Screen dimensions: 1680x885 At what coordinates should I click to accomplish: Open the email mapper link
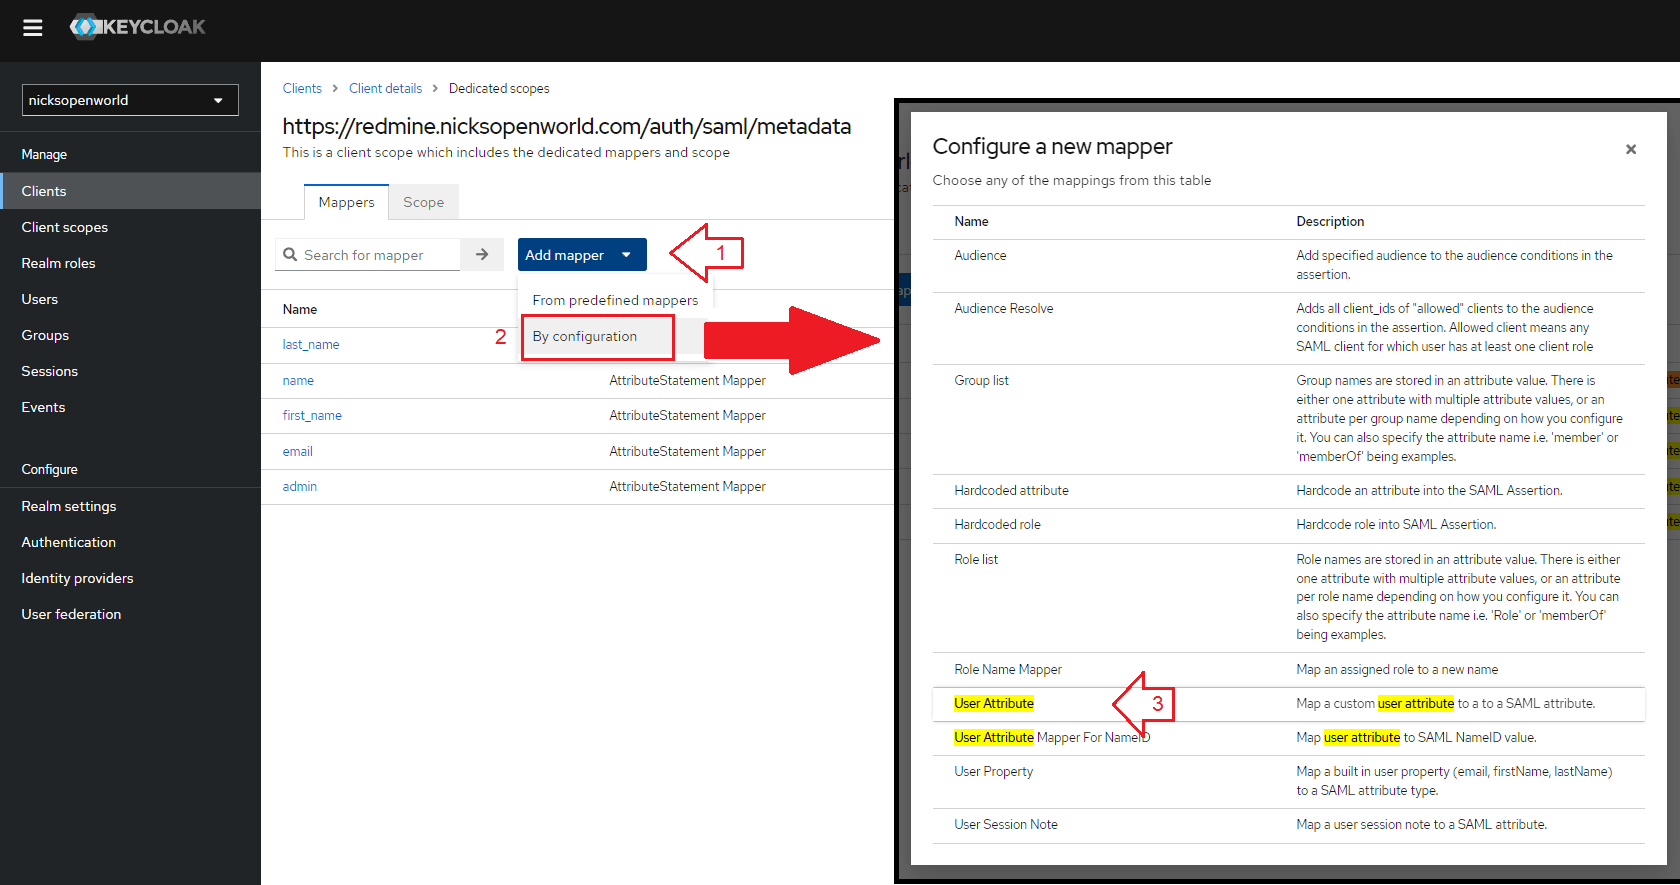[x=298, y=451]
